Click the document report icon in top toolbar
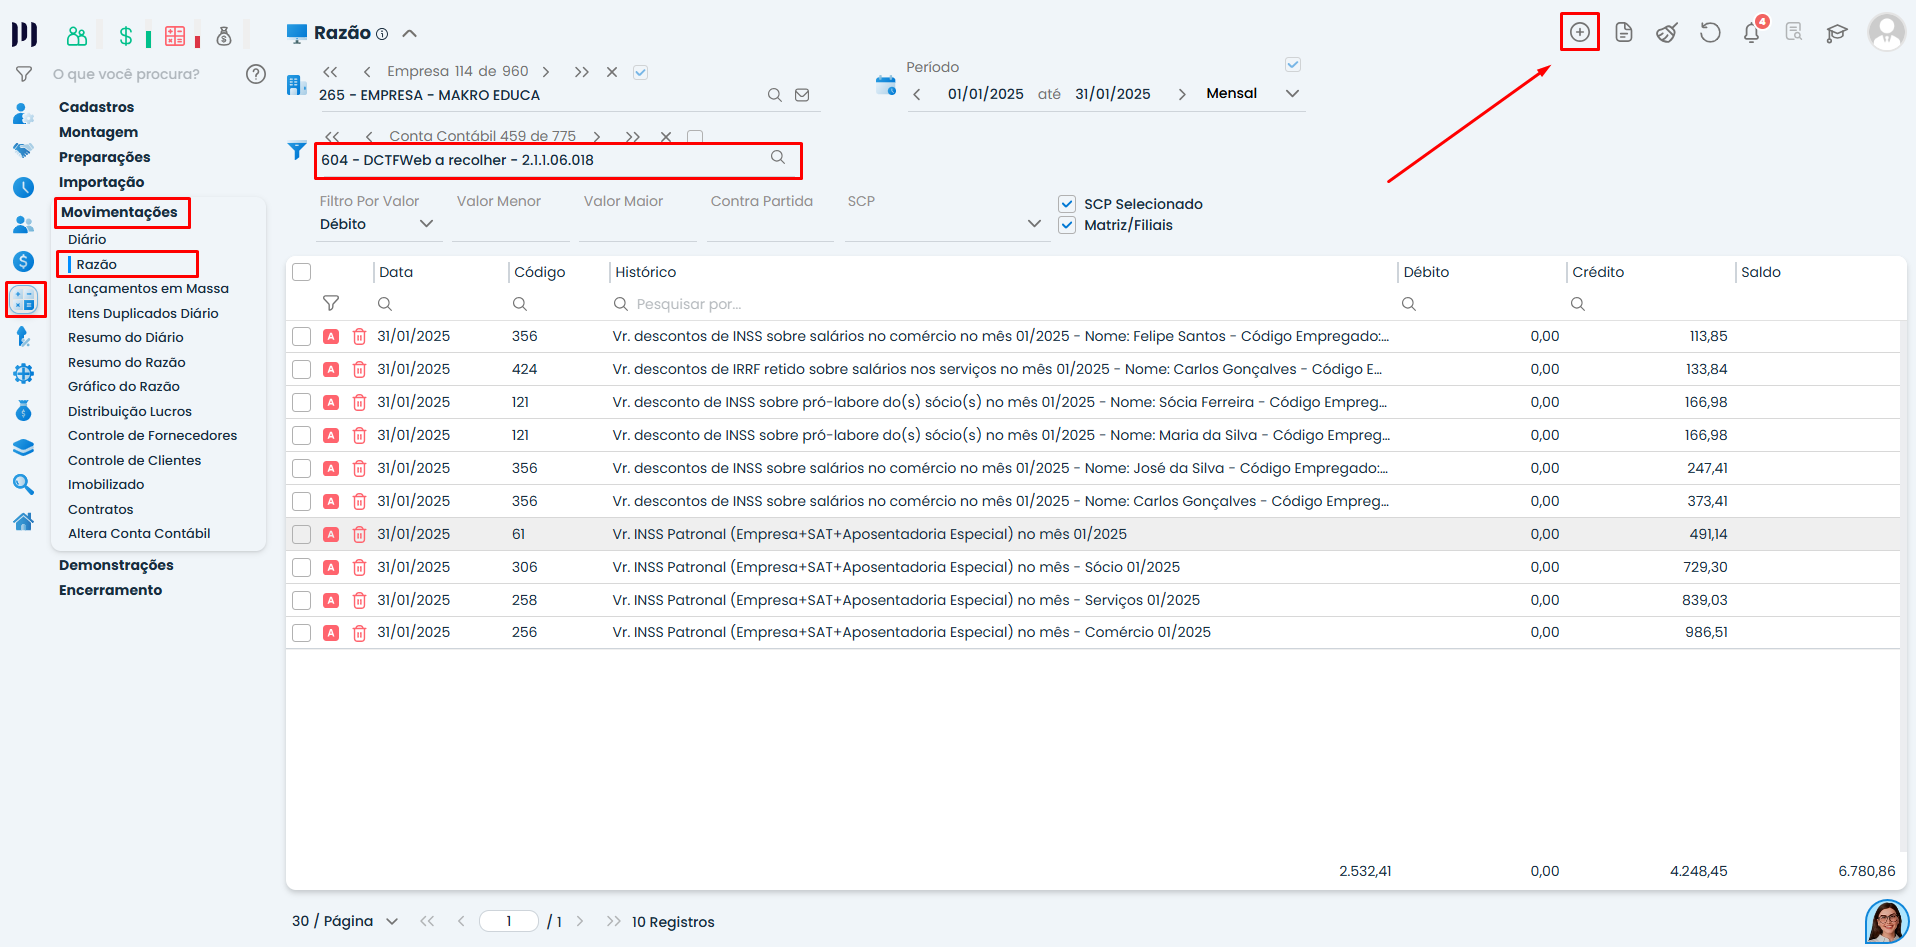The width and height of the screenshot is (1916, 947). click(x=1623, y=33)
